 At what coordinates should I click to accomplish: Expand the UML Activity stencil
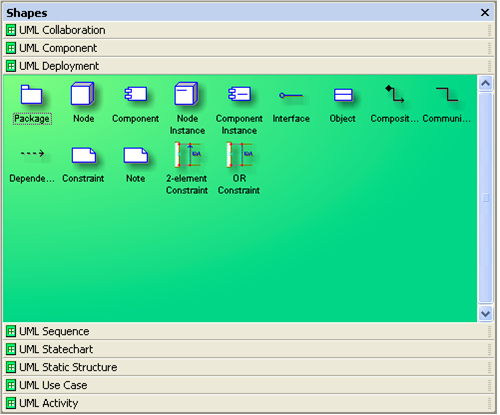249,404
